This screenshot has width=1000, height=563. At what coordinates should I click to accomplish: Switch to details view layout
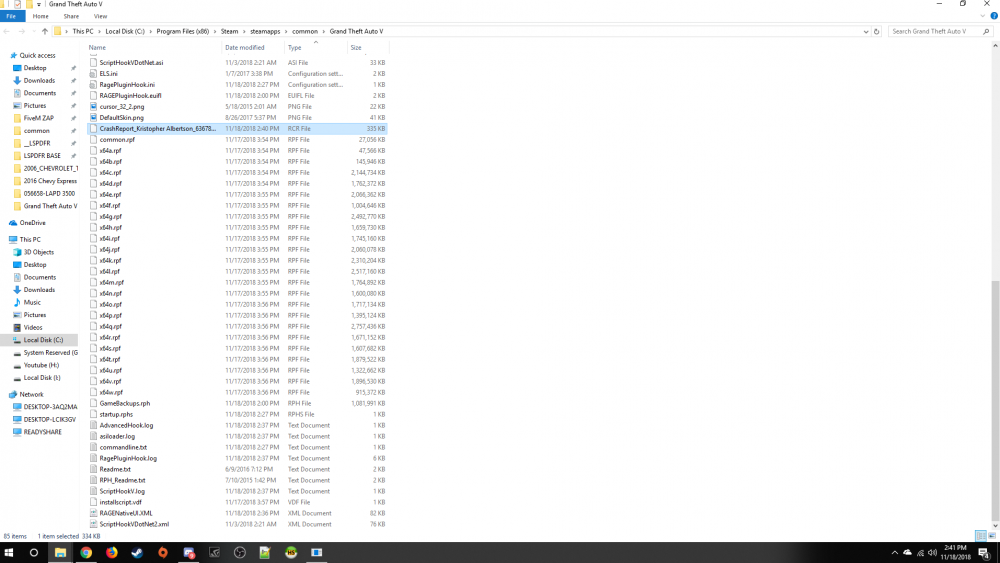point(980,536)
